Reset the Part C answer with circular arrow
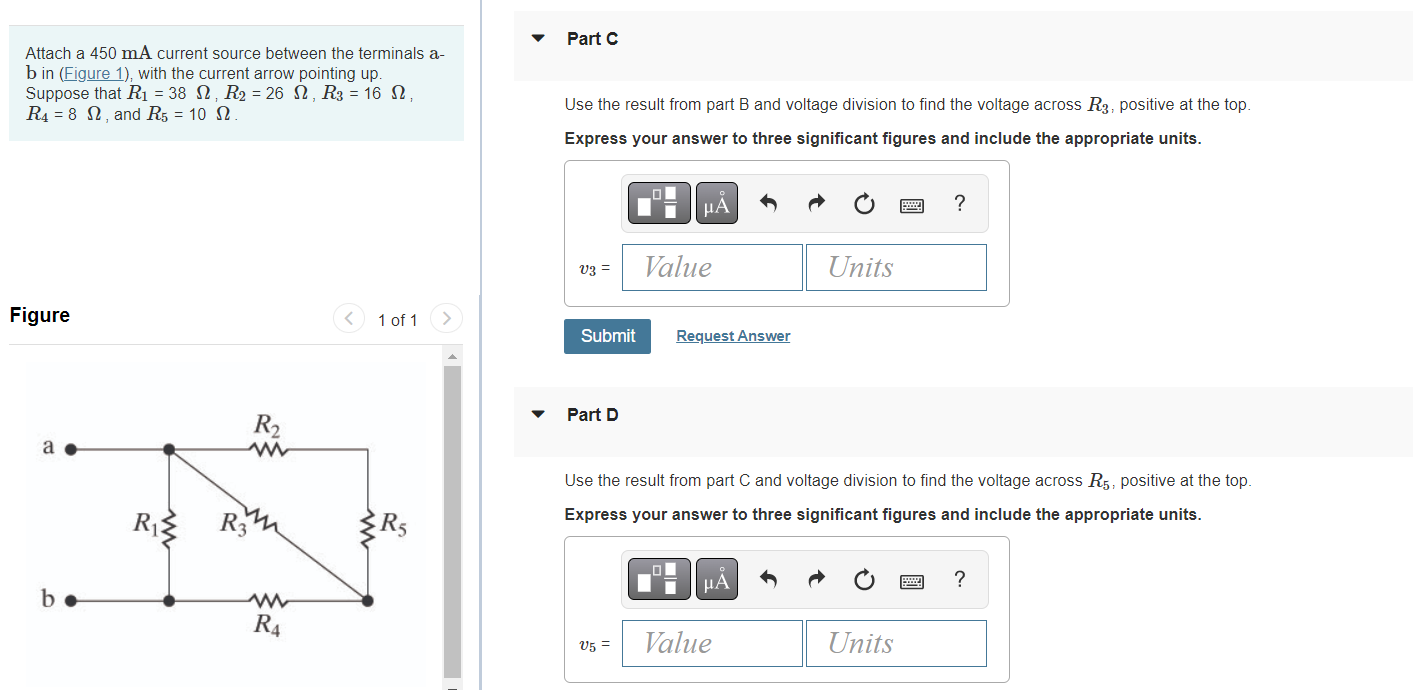The height and width of the screenshot is (690, 1413). click(864, 202)
